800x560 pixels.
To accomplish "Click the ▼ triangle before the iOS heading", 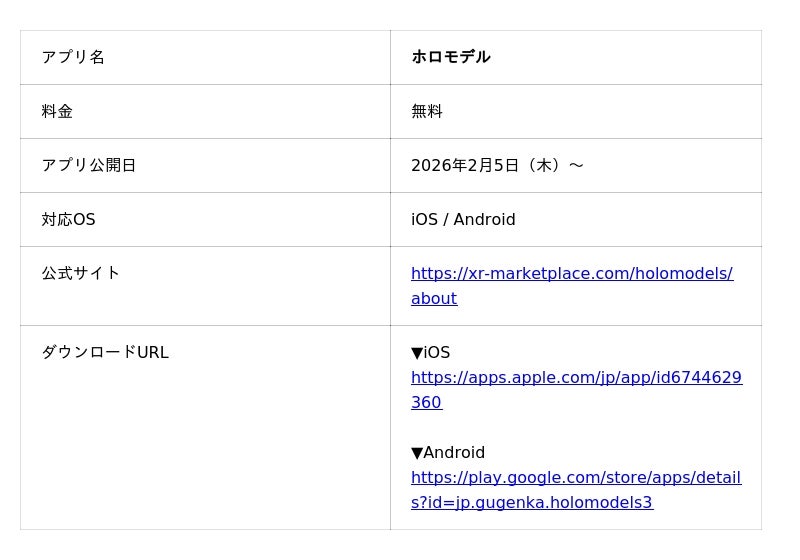I will point(417,353).
